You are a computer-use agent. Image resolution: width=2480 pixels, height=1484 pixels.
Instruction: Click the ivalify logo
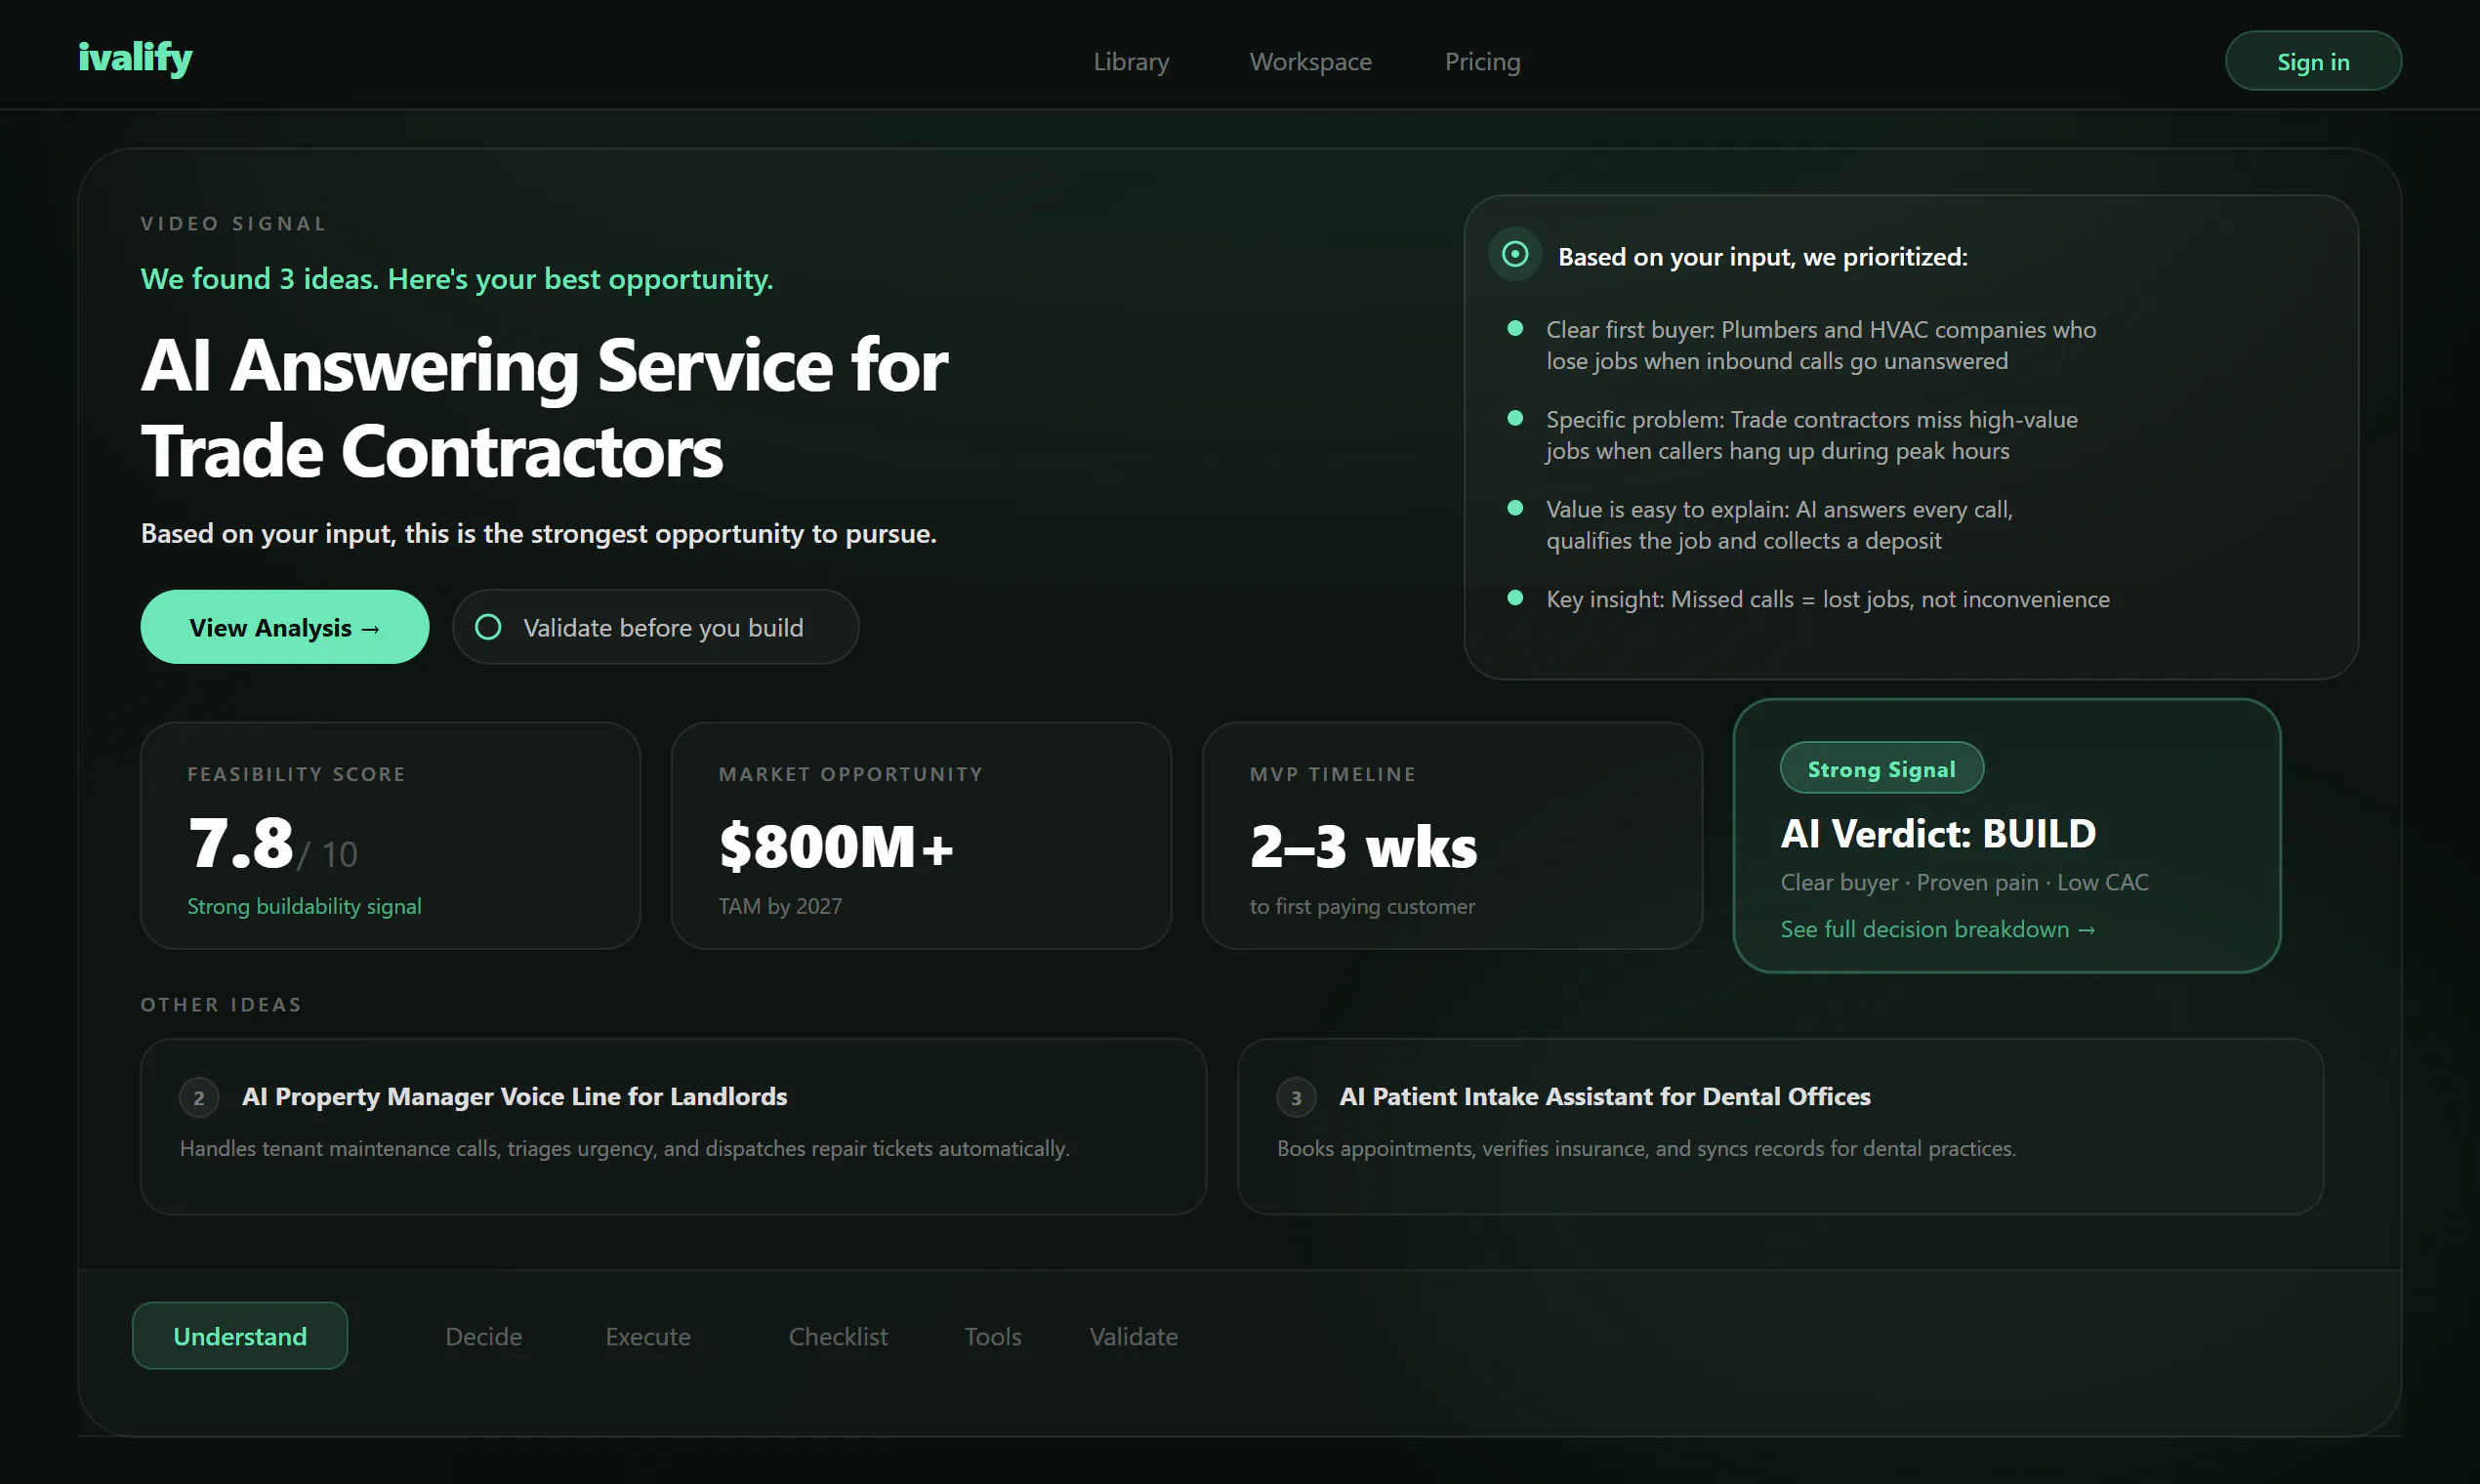[x=135, y=58]
